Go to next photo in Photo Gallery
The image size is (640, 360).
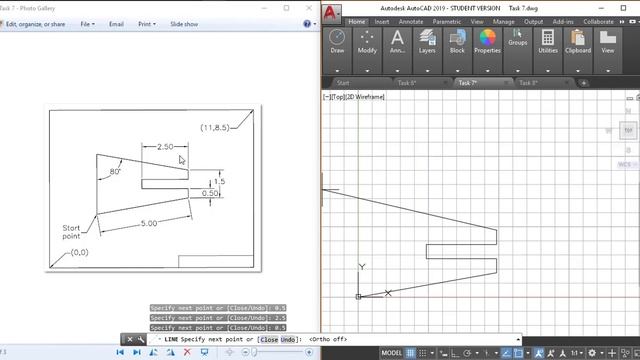click(137, 352)
